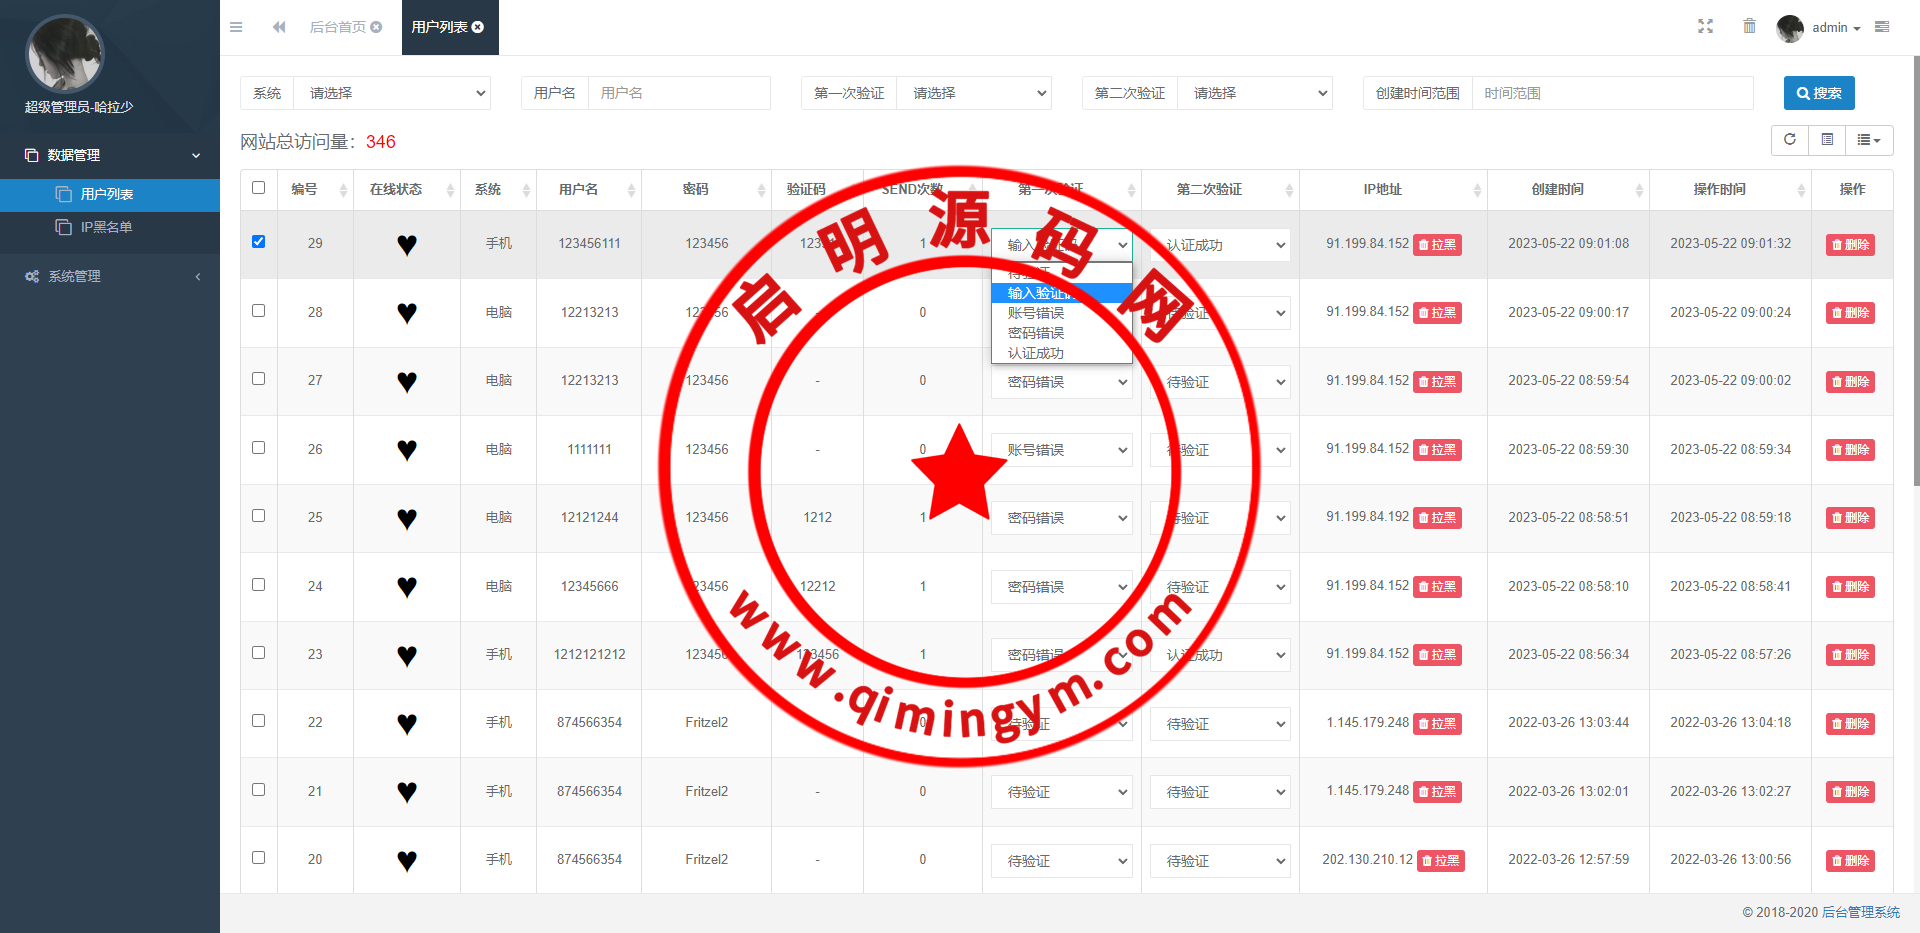Check the select-all checkbox in table header
Image resolution: width=1920 pixels, height=933 pixels.
coord(258,188)
